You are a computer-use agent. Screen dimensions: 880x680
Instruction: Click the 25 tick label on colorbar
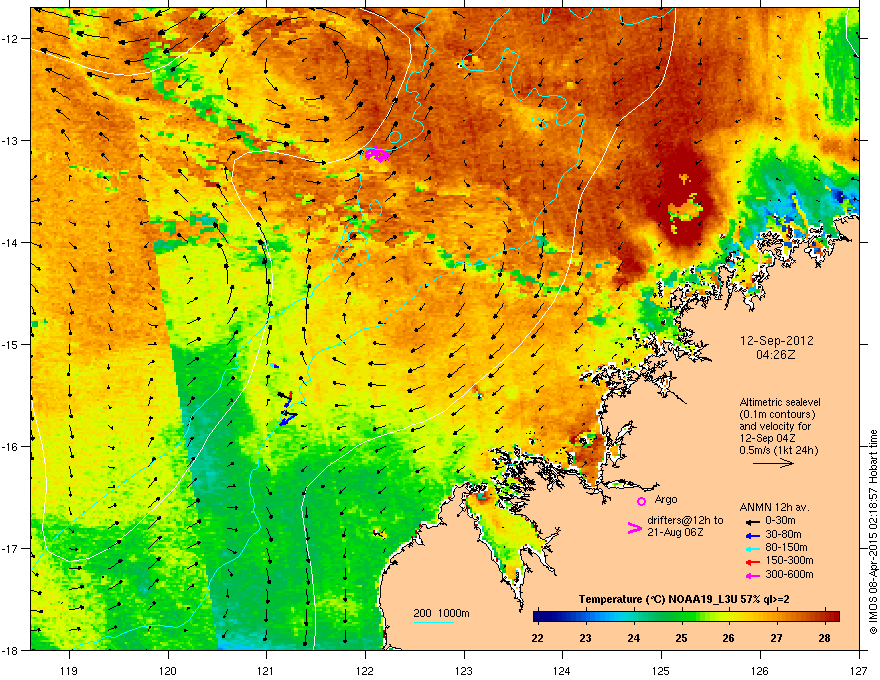click(681, 638)
